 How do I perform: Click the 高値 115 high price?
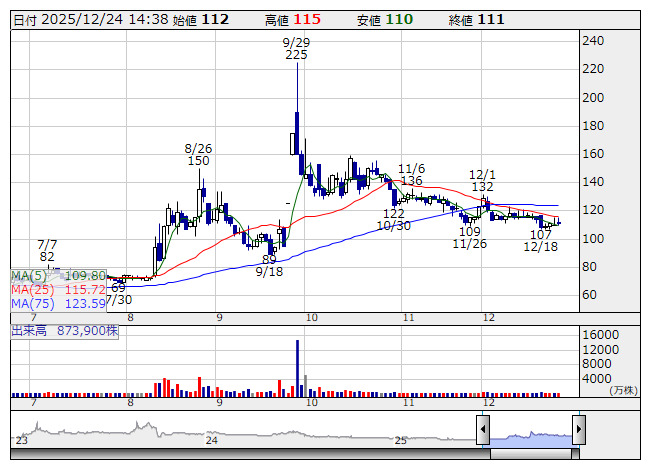tap(293, 20)
